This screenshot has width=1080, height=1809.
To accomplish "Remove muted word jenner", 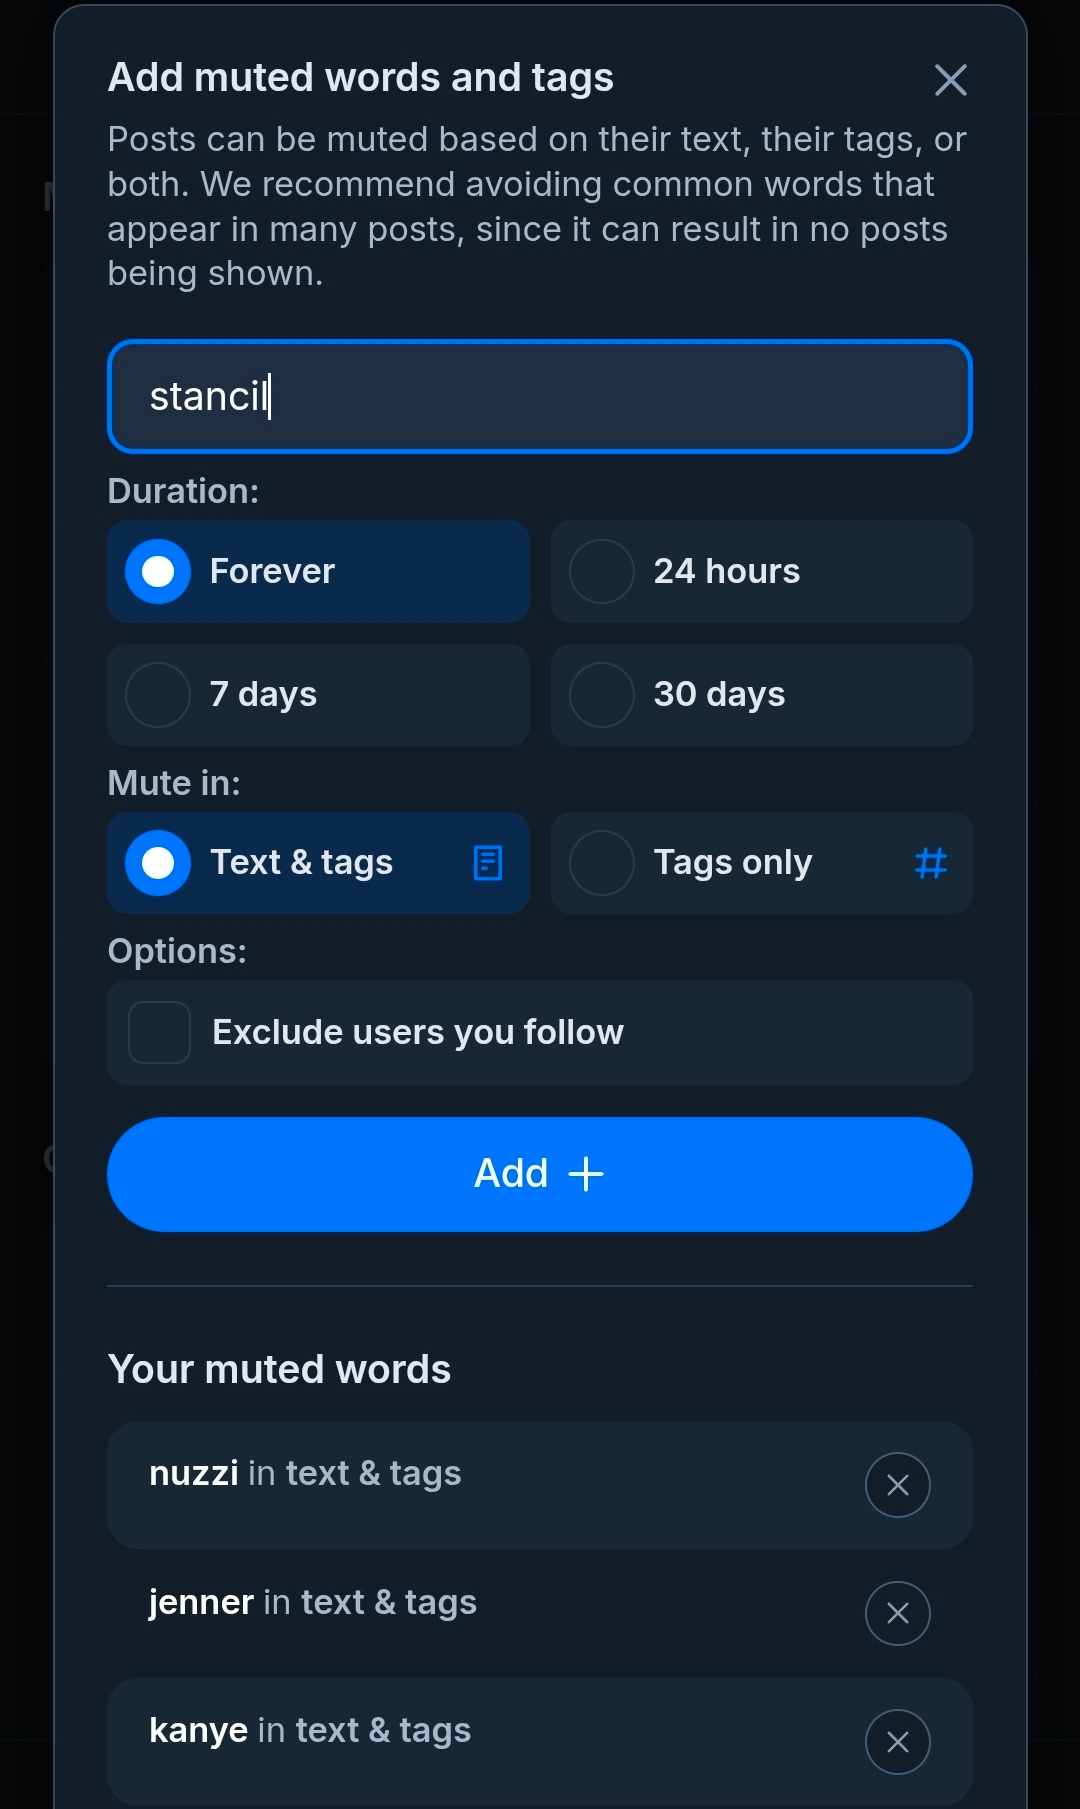I will [897, 1613].
